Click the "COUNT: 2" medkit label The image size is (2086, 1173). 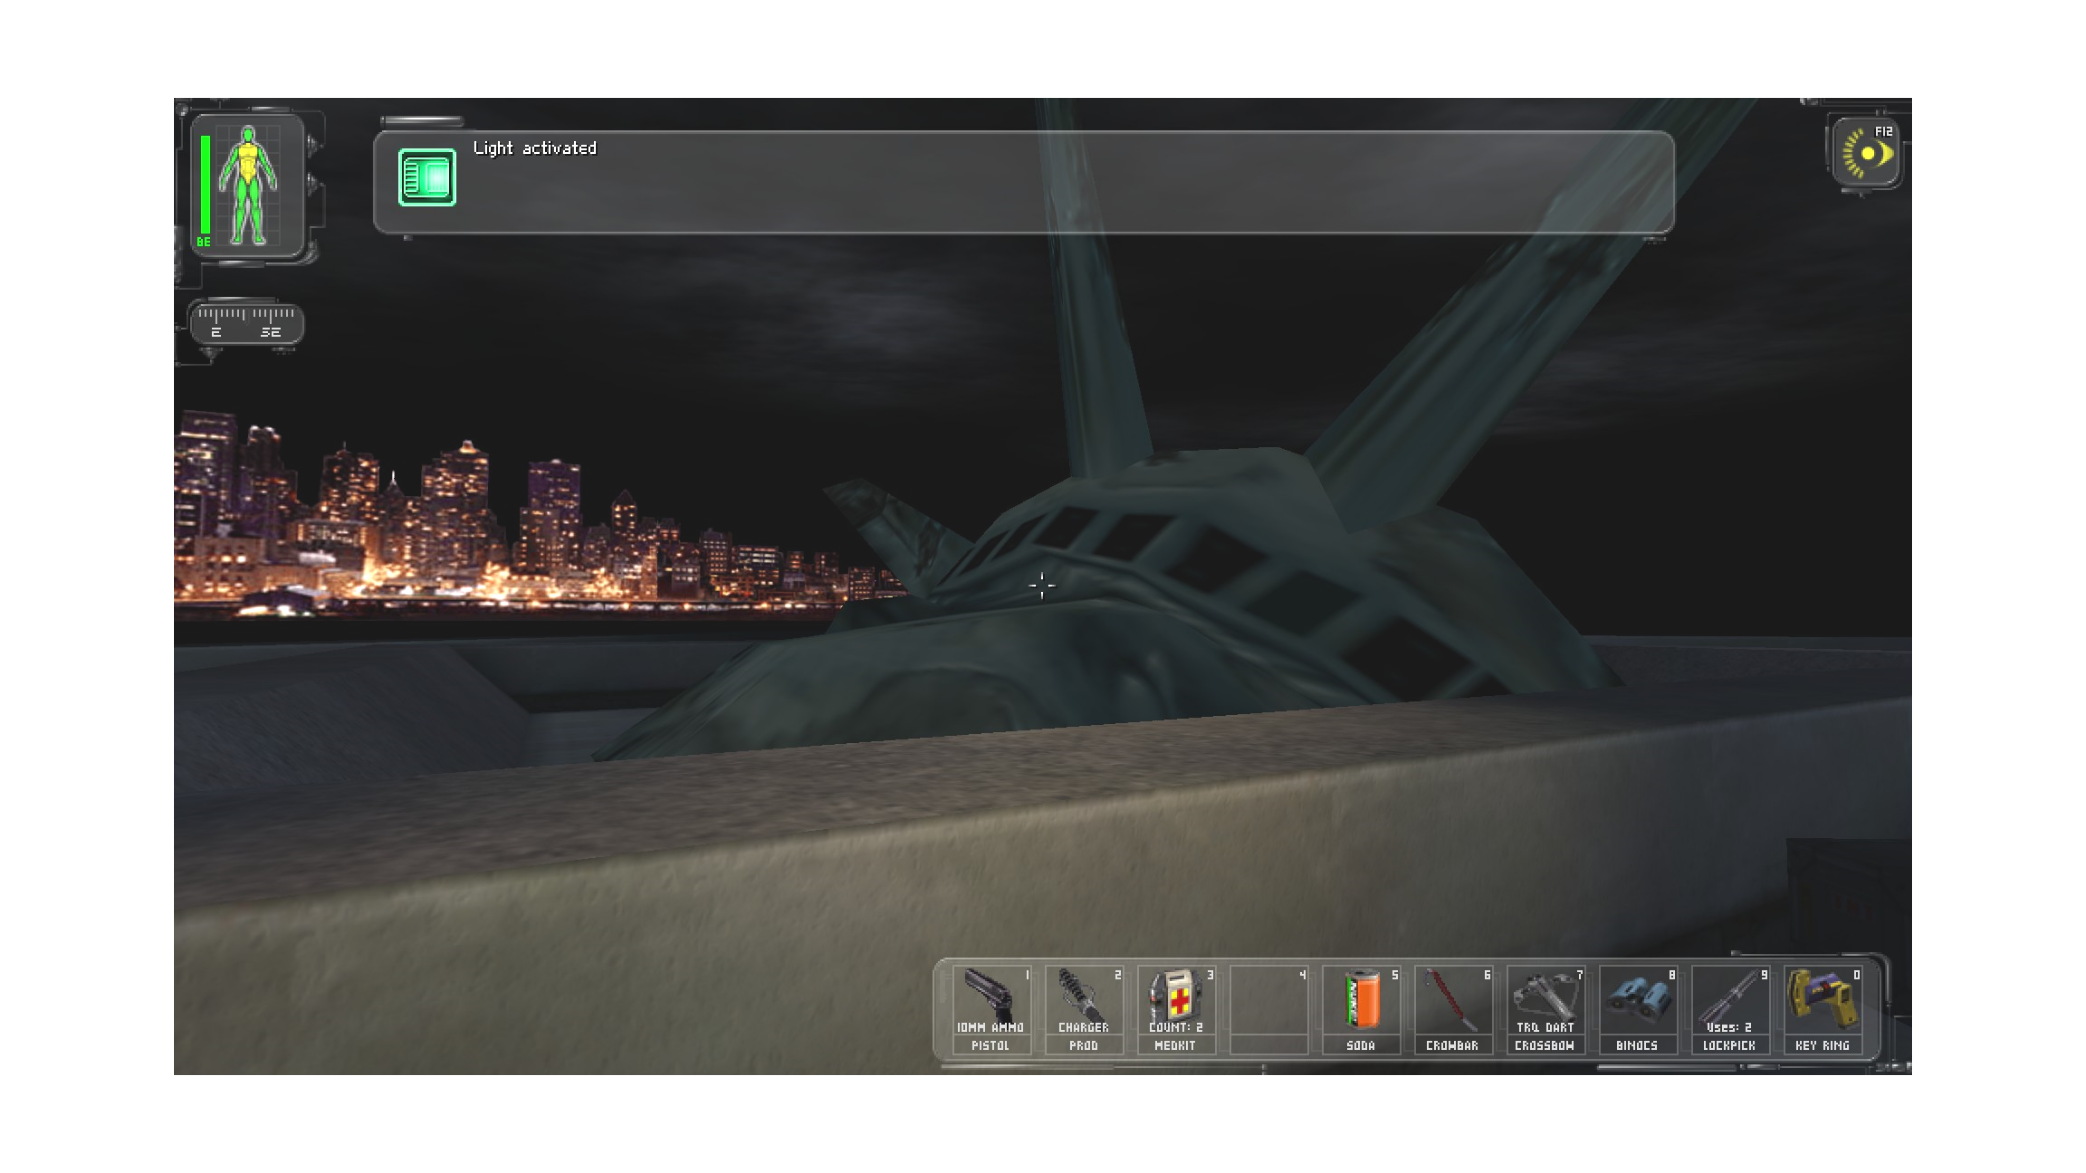1175,1027
